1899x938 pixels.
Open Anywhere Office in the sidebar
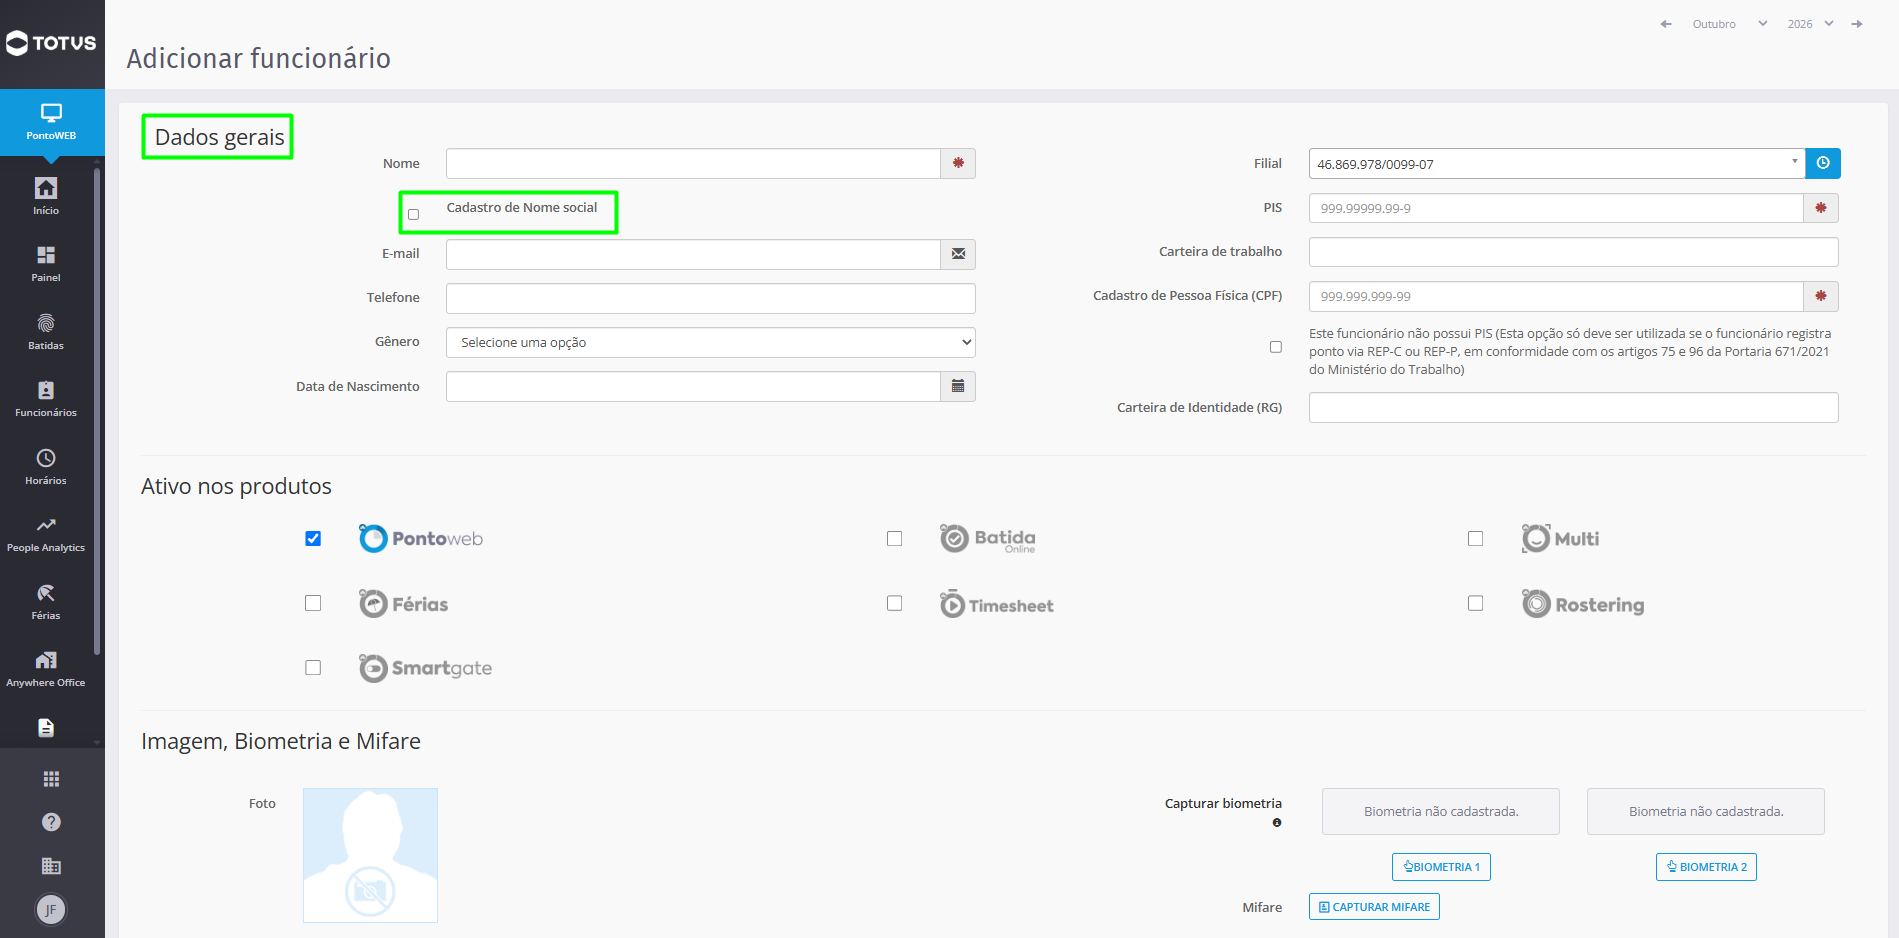click(46, 669)
